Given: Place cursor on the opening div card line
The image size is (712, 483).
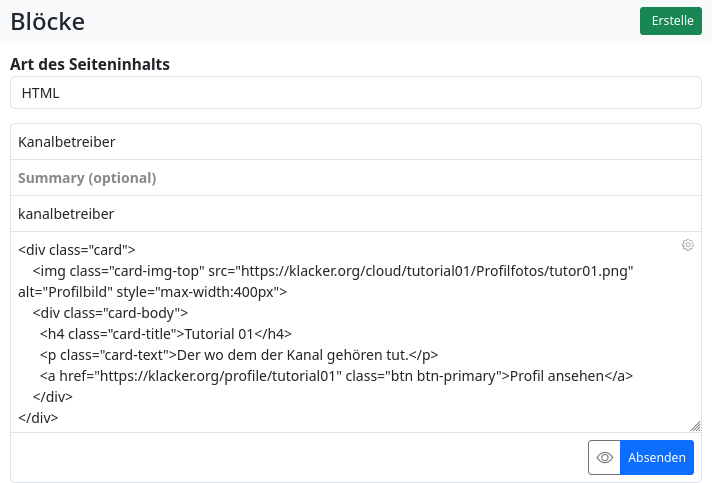Looking at the screenshot, I should point(76,250).
